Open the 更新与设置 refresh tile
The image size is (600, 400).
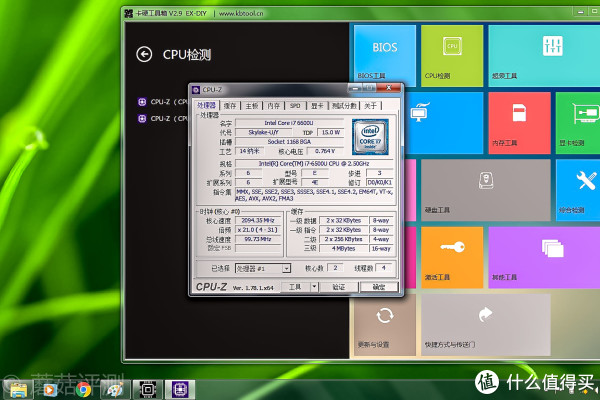385,325
